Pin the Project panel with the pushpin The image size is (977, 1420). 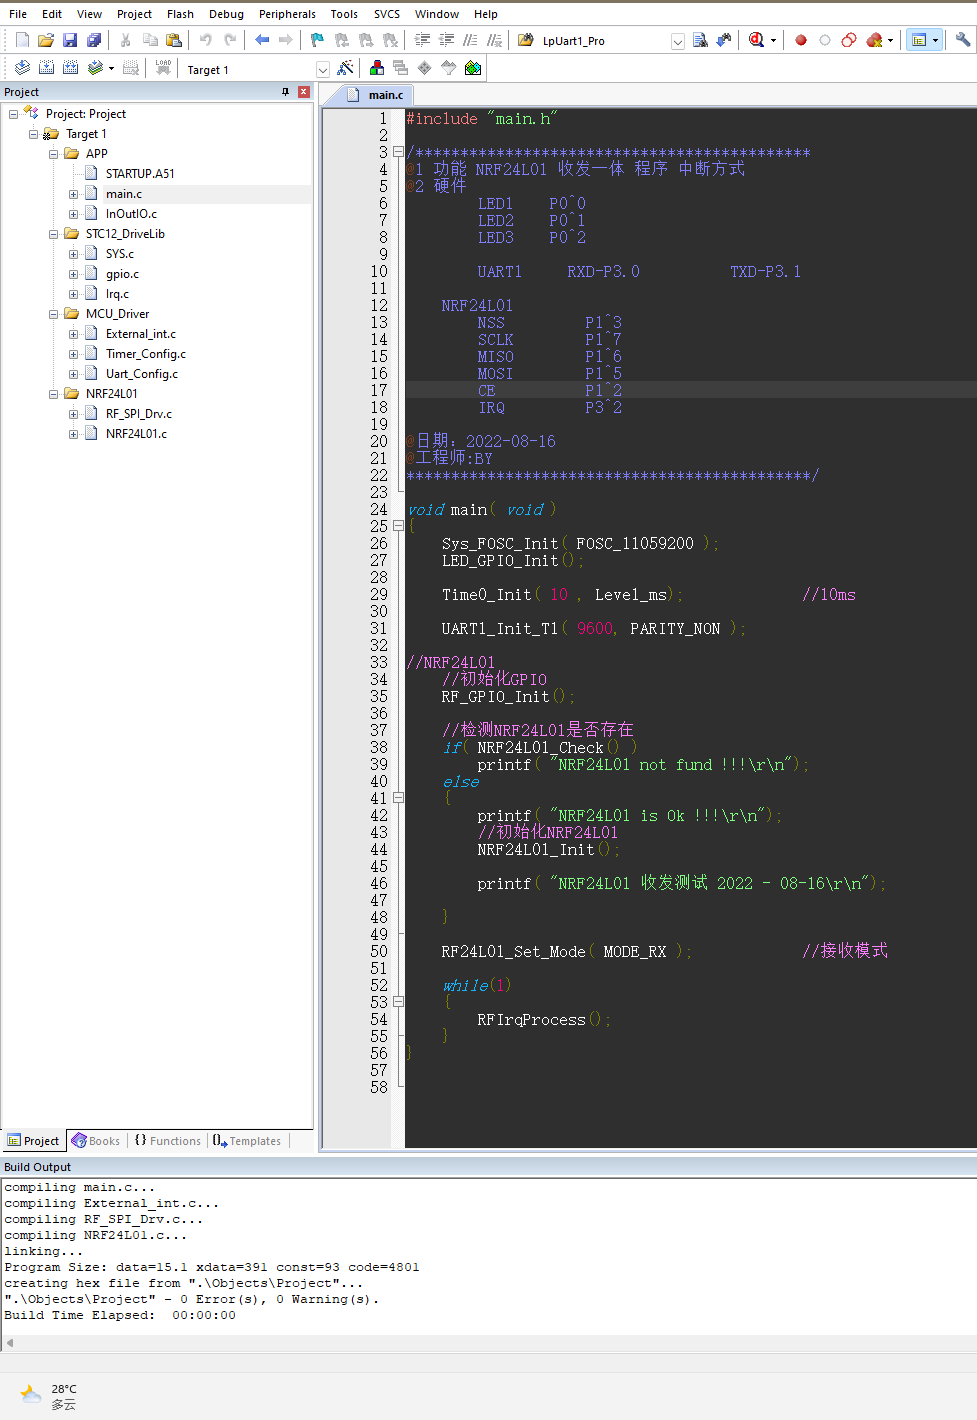click(285, 92)
